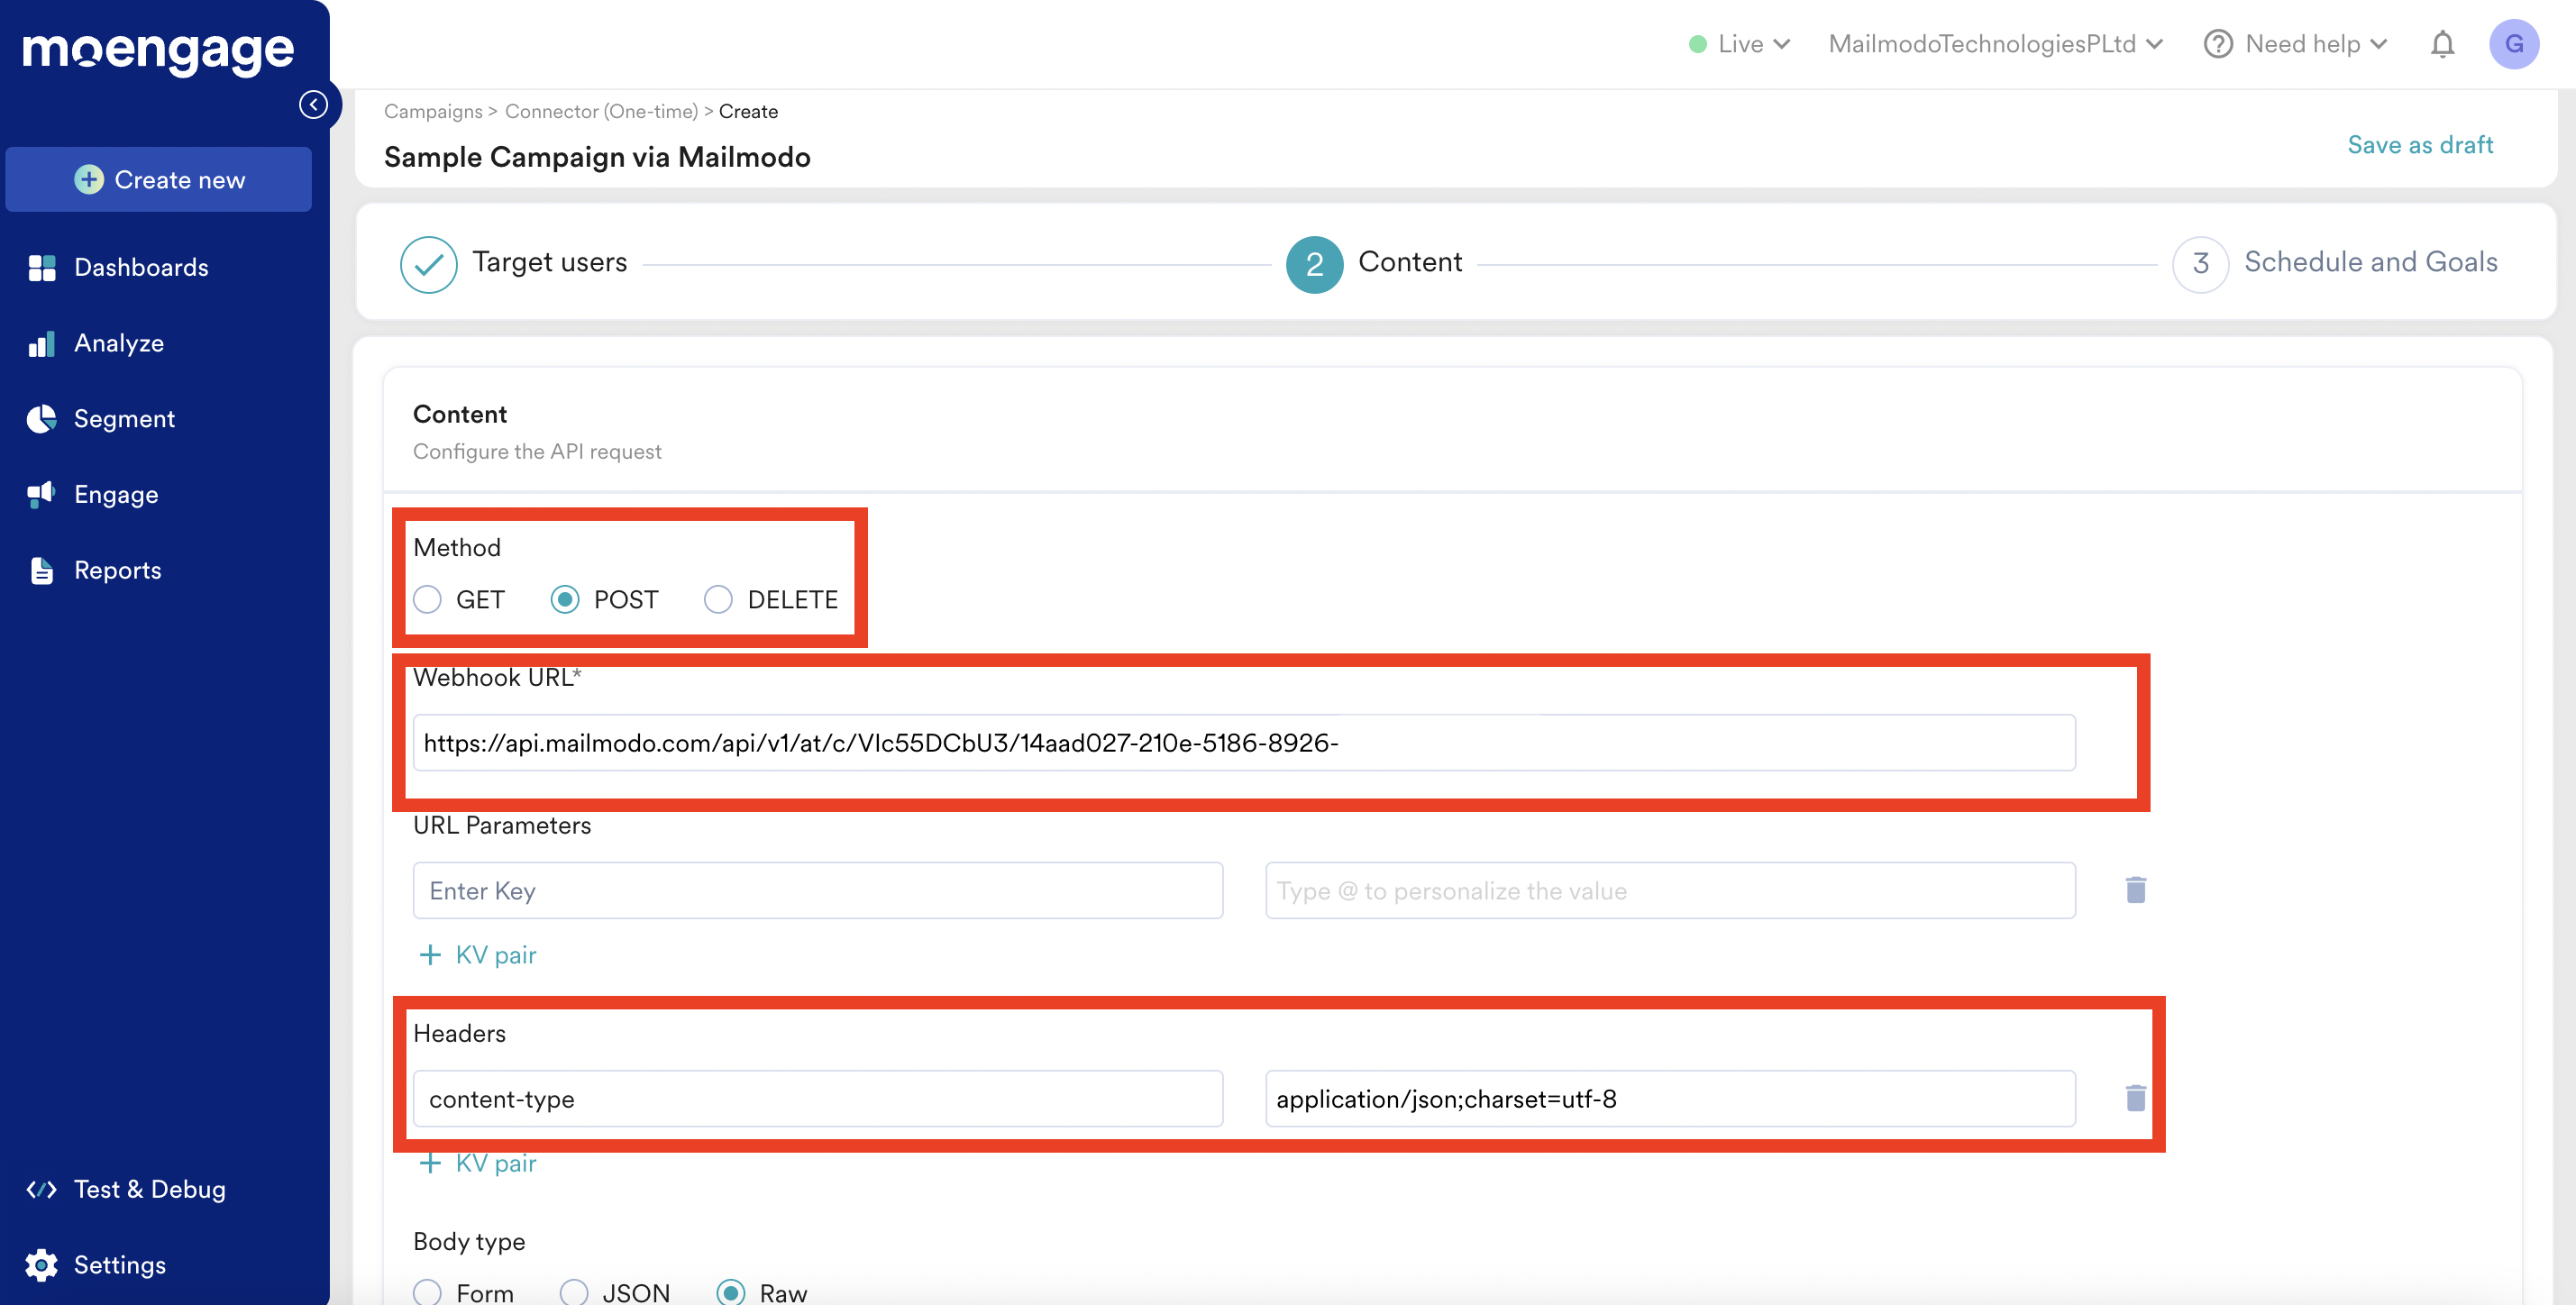Viewport: 2576px width, 1305px height.
Task: Click the Content step label
Action: [1410, 262]
